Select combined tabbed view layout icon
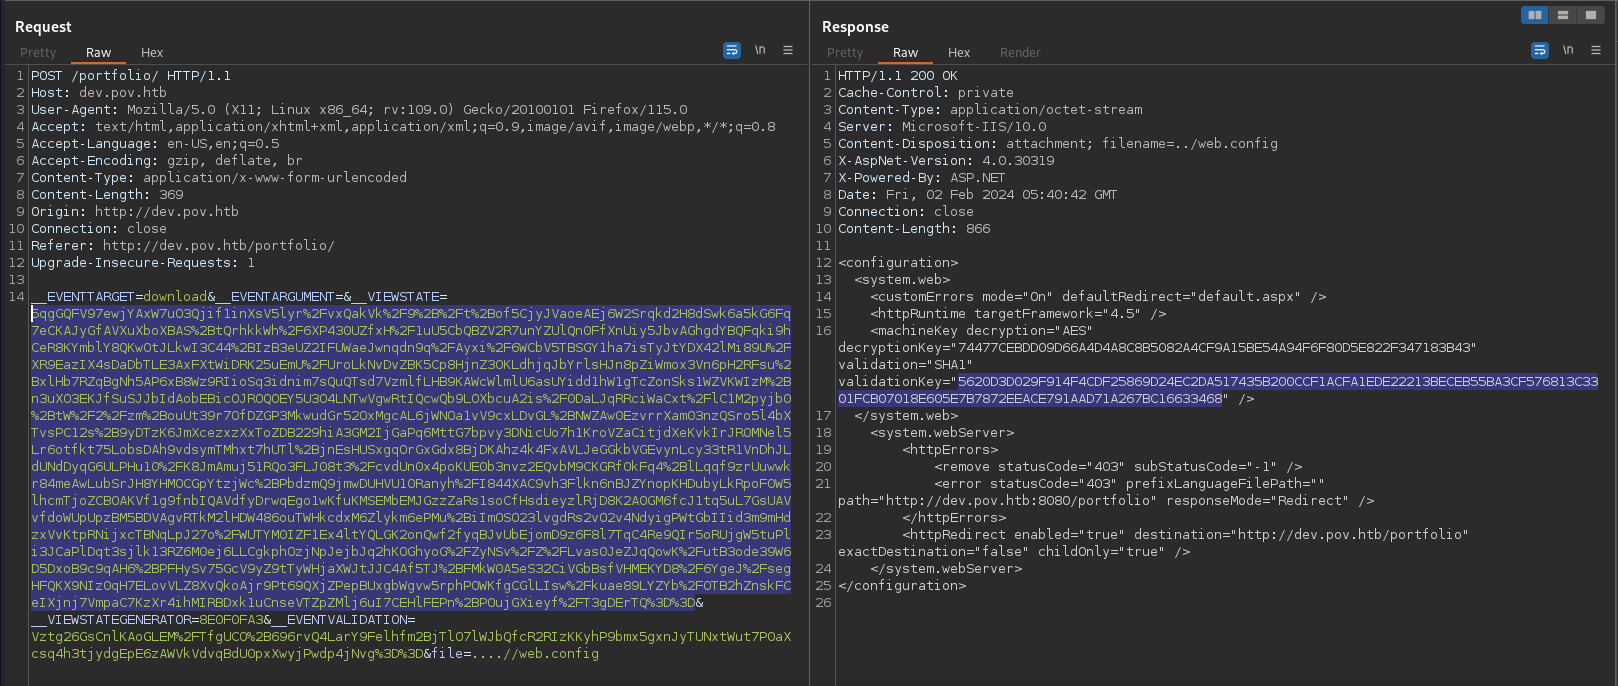The height and width of the screenshot is (686, 1618). pyautogui.click(x=1590, y=15)
